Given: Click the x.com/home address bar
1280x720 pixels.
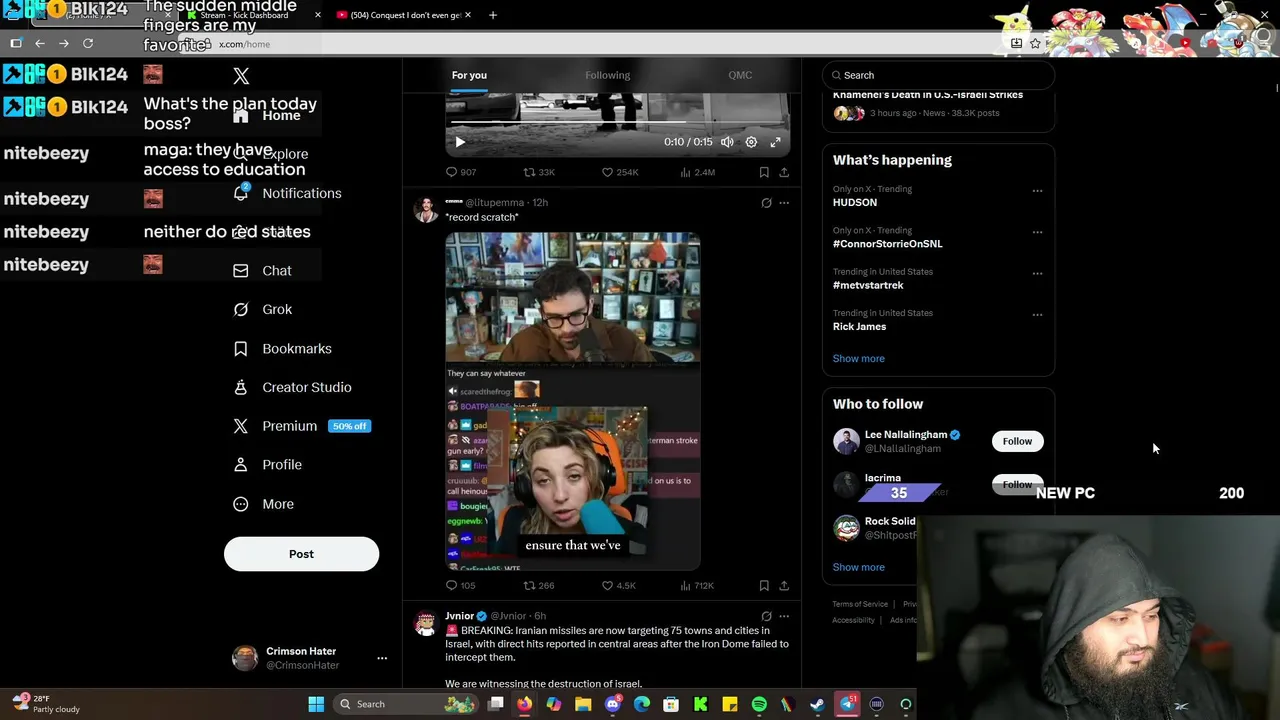Looking at the screenshot, I should tap(600, 44).
